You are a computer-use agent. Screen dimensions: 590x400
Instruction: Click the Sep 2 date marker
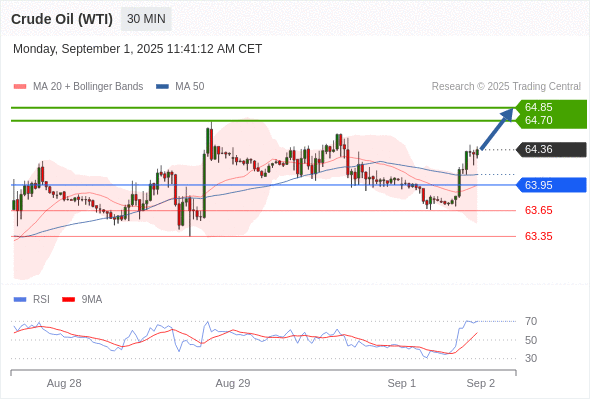[x=481, y=383]
